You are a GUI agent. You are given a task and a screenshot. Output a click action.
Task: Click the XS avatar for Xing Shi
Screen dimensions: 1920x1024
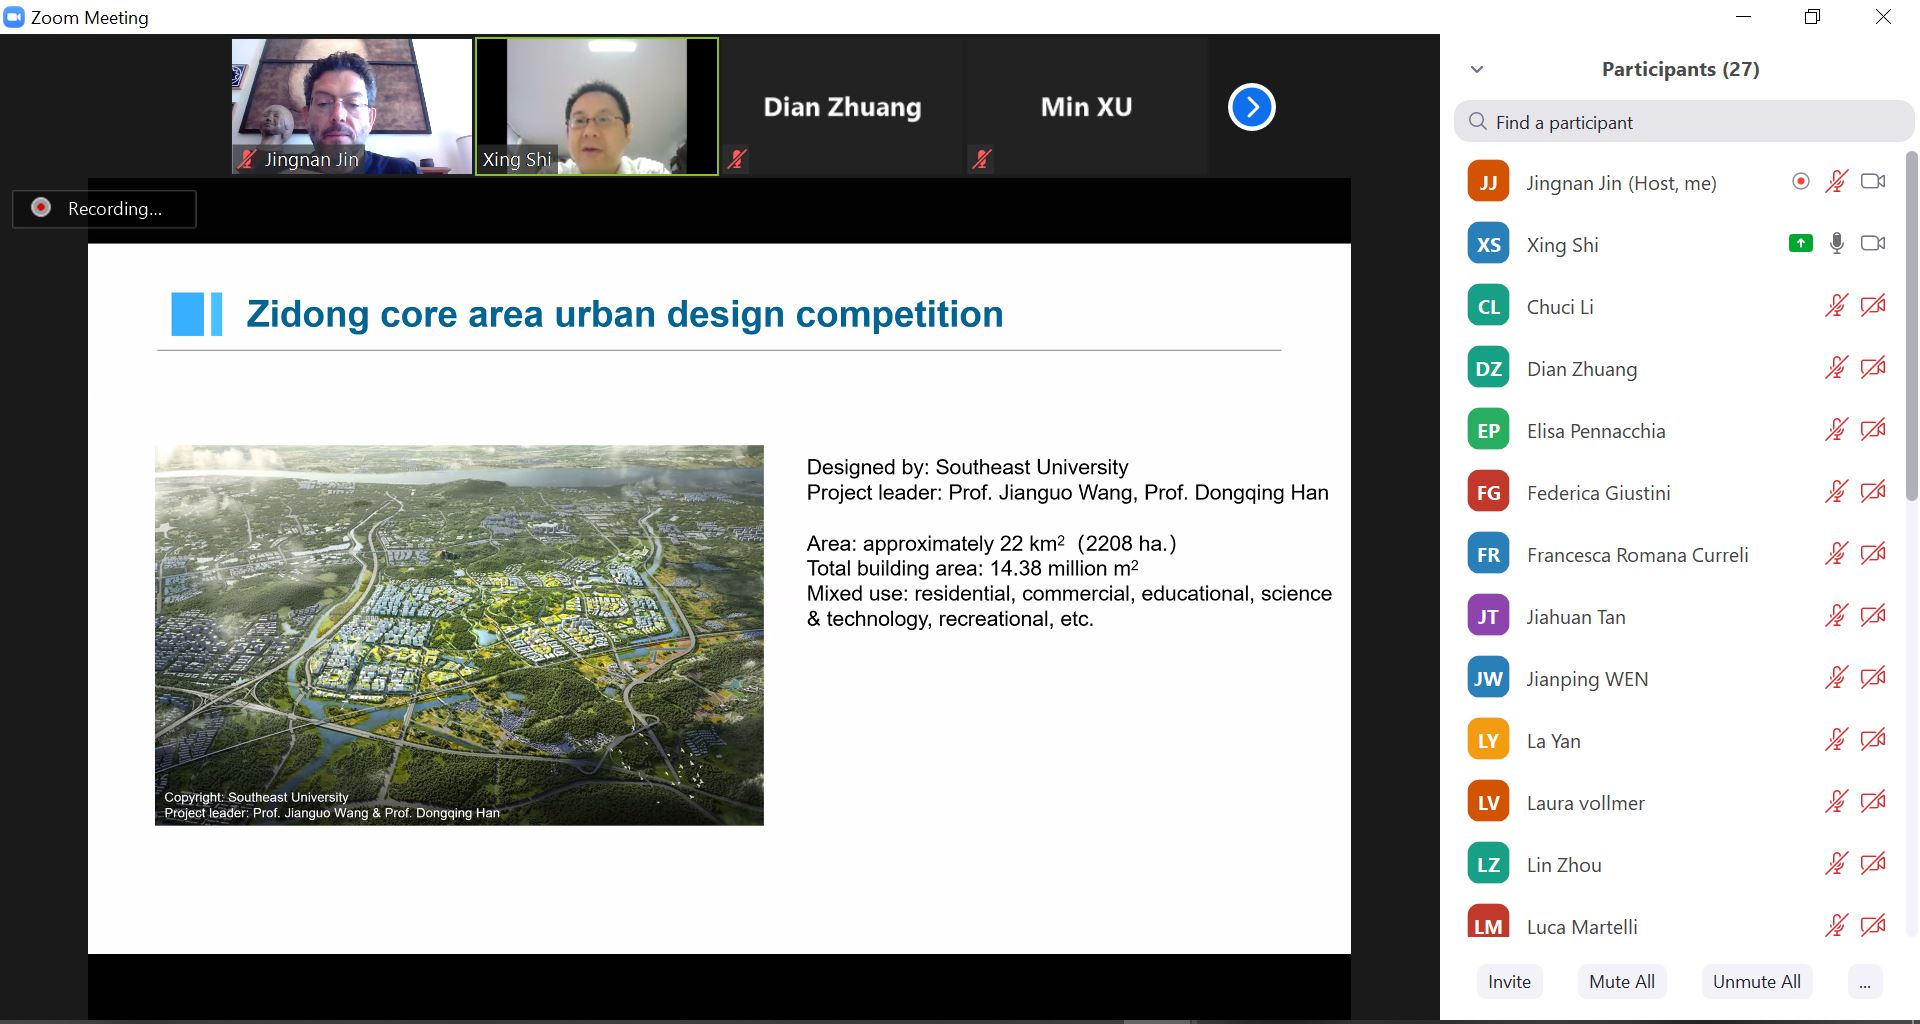coord(1488,244)
